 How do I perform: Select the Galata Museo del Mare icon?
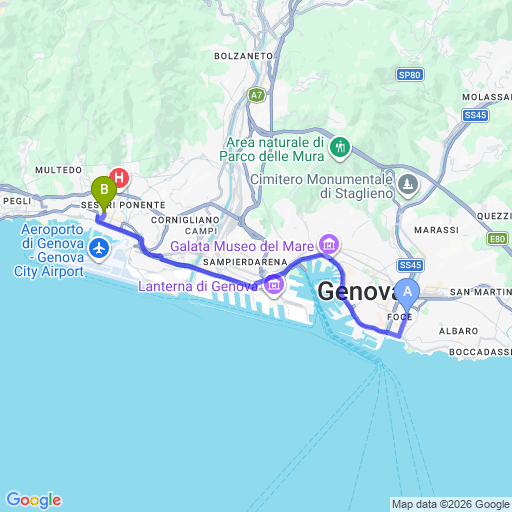pyautogui.click(x=329, y=245)
